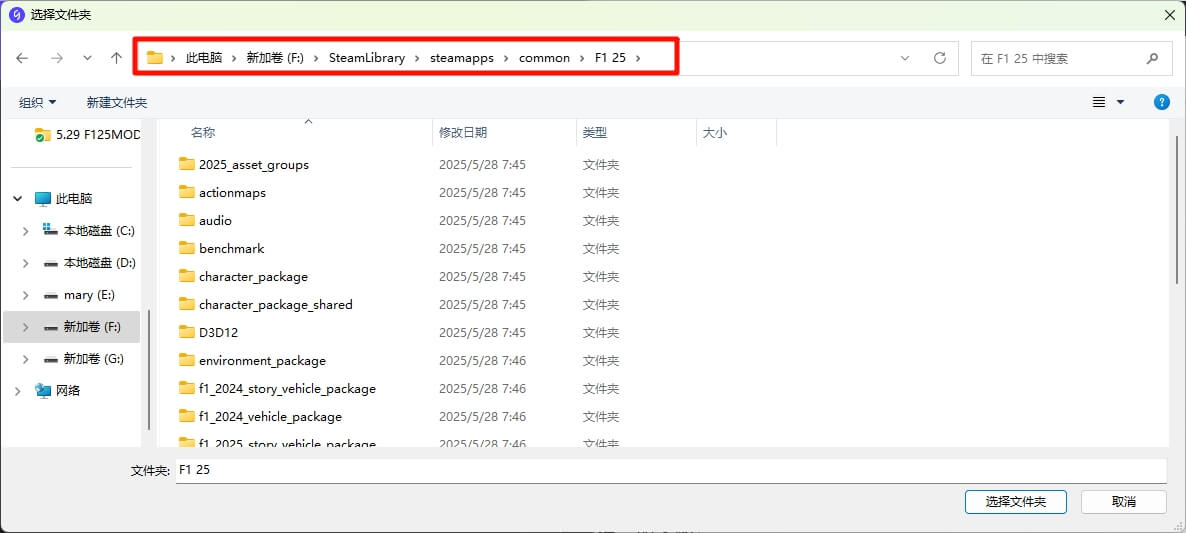
Task: Open the 组织 menu
Action: [38, 102]
